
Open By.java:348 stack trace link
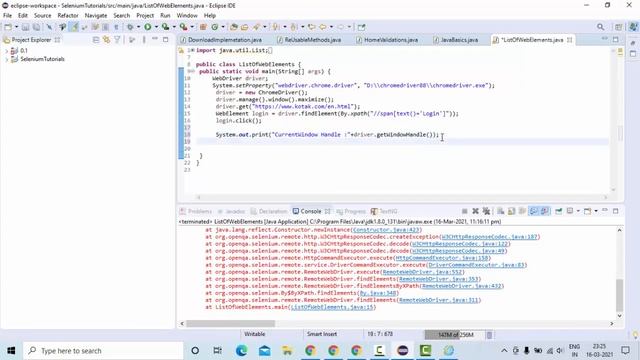click(x=378, y=293)
